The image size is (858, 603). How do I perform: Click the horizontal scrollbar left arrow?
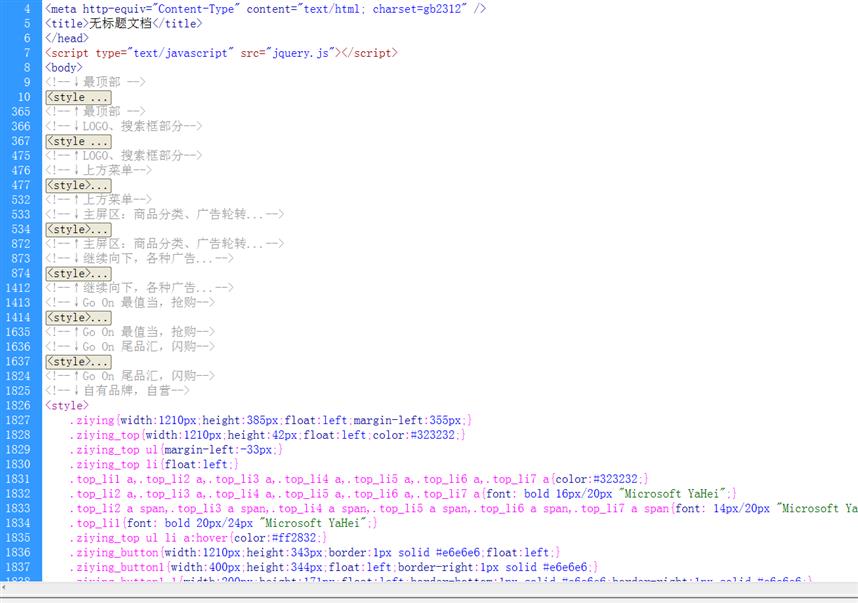3,587
